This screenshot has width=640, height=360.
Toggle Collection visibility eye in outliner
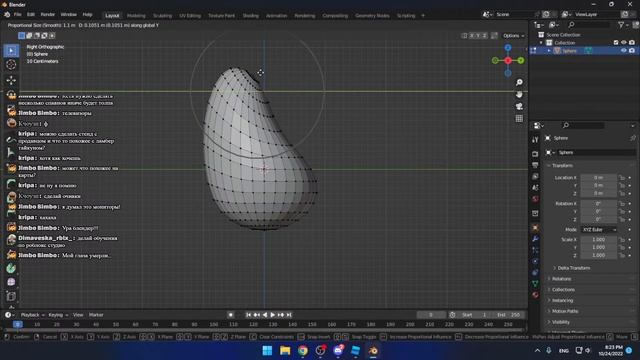click(623, 42)
